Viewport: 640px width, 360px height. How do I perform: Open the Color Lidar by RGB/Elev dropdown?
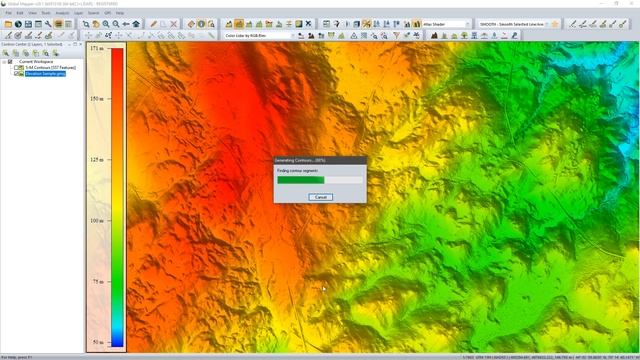tap(293, 36)
